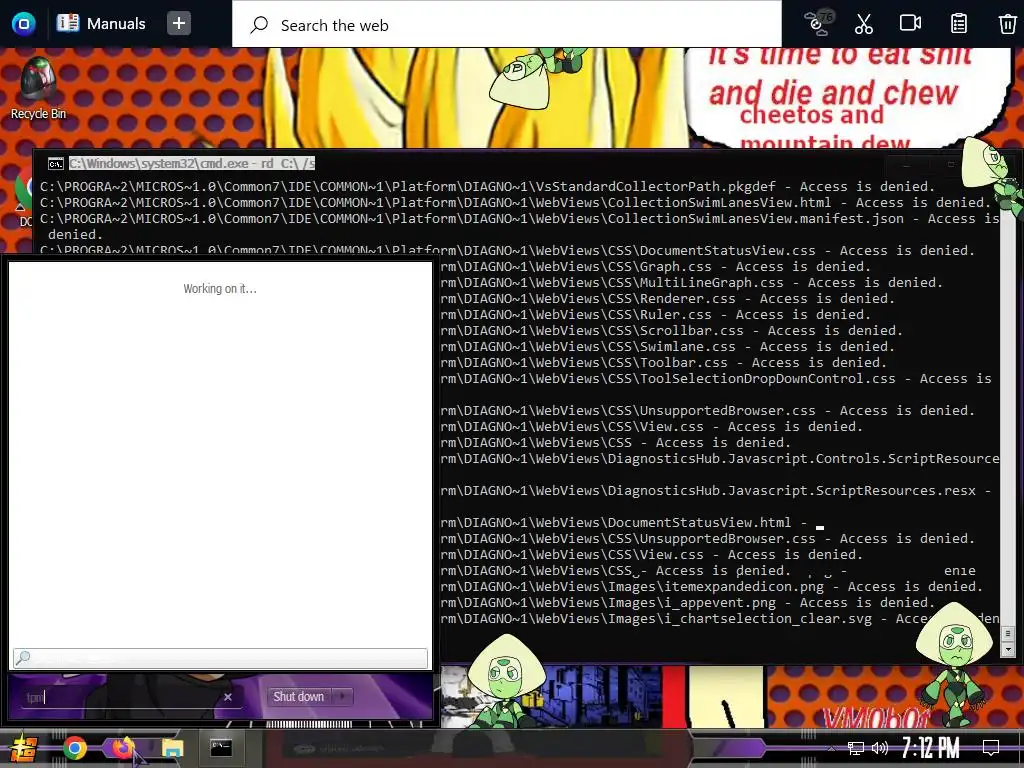This screenshot has width=1024, height=768.
Task: Launch Firefox from the taskbar
Action: coord(123,748)
